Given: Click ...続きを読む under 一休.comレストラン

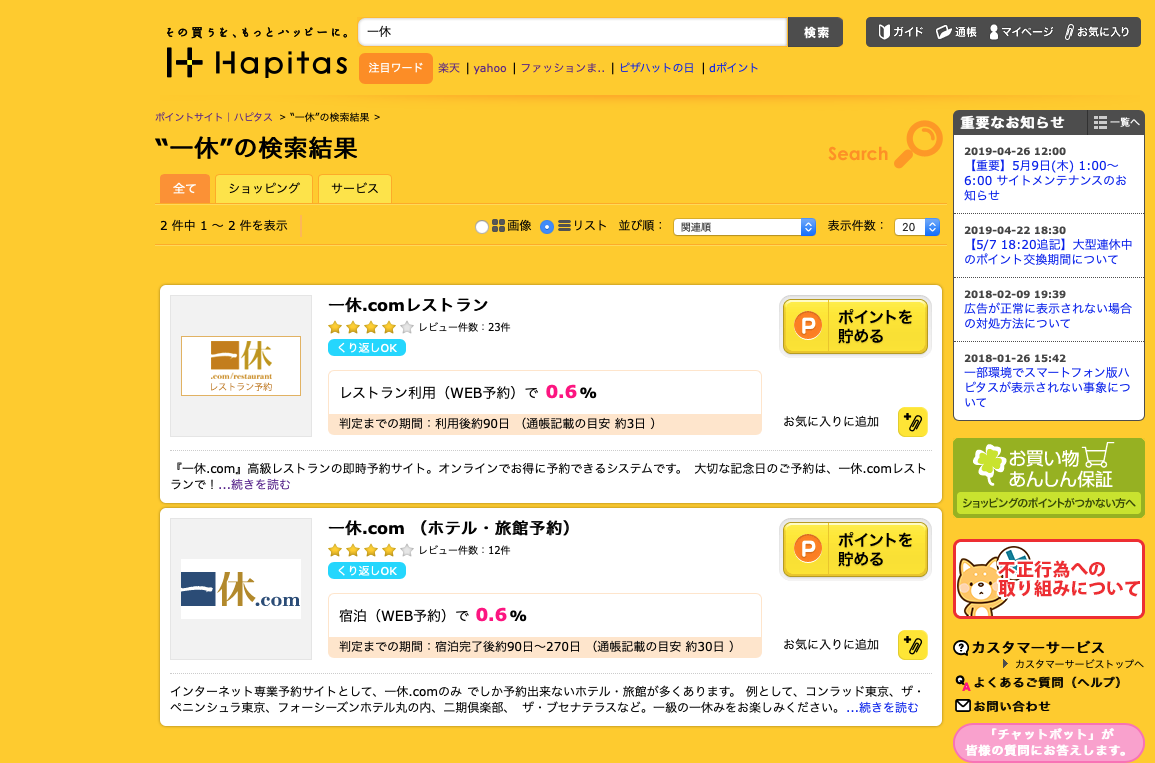Looking at the screenshot, I should point(255,485).
